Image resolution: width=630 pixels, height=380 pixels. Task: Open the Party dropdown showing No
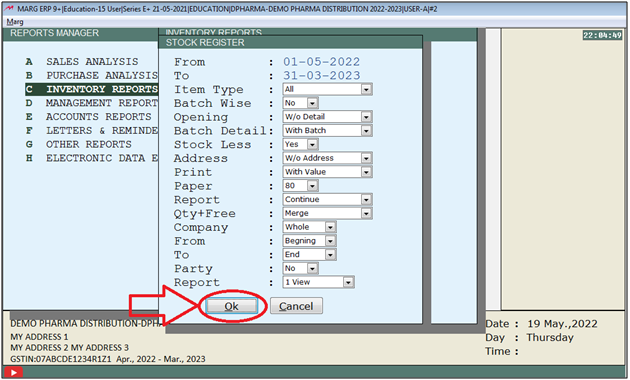pos(301,268)
